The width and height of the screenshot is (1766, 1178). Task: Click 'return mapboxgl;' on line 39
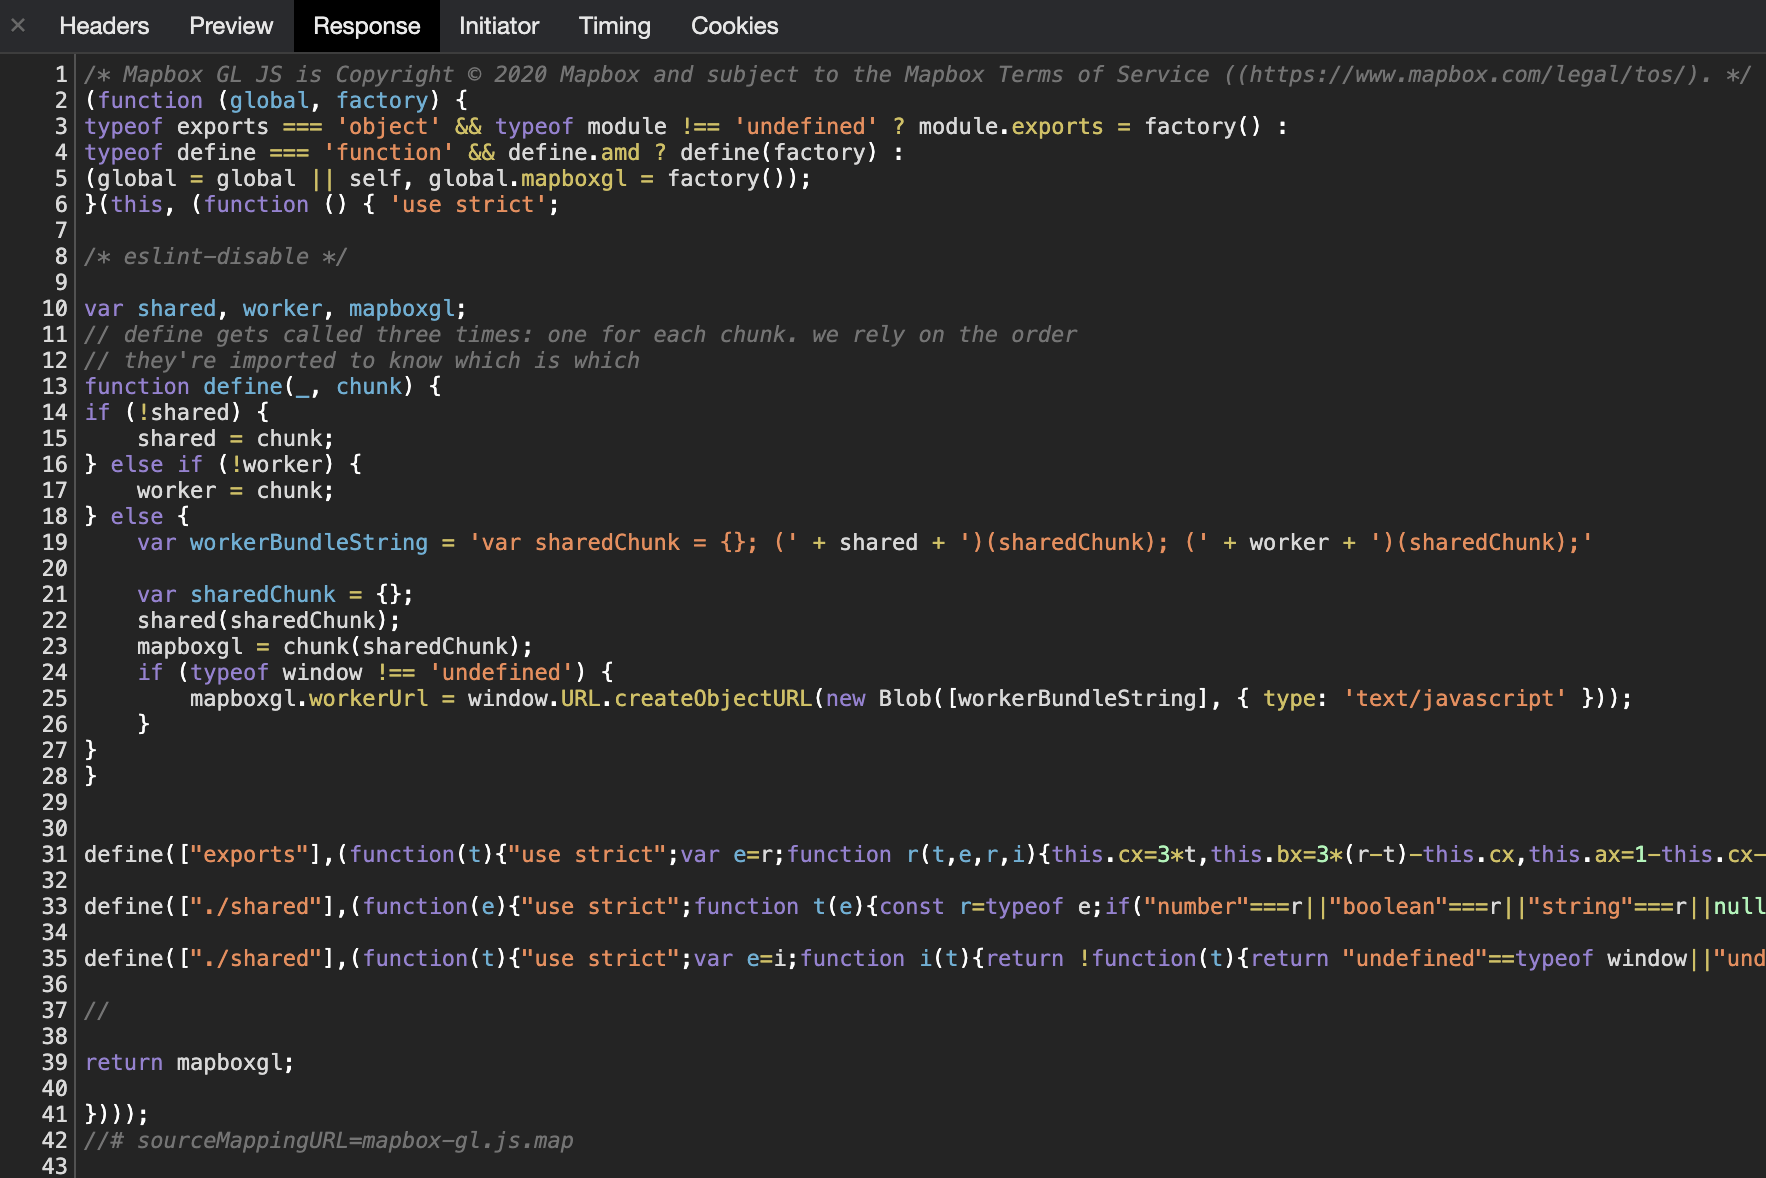click(189, 1063)
